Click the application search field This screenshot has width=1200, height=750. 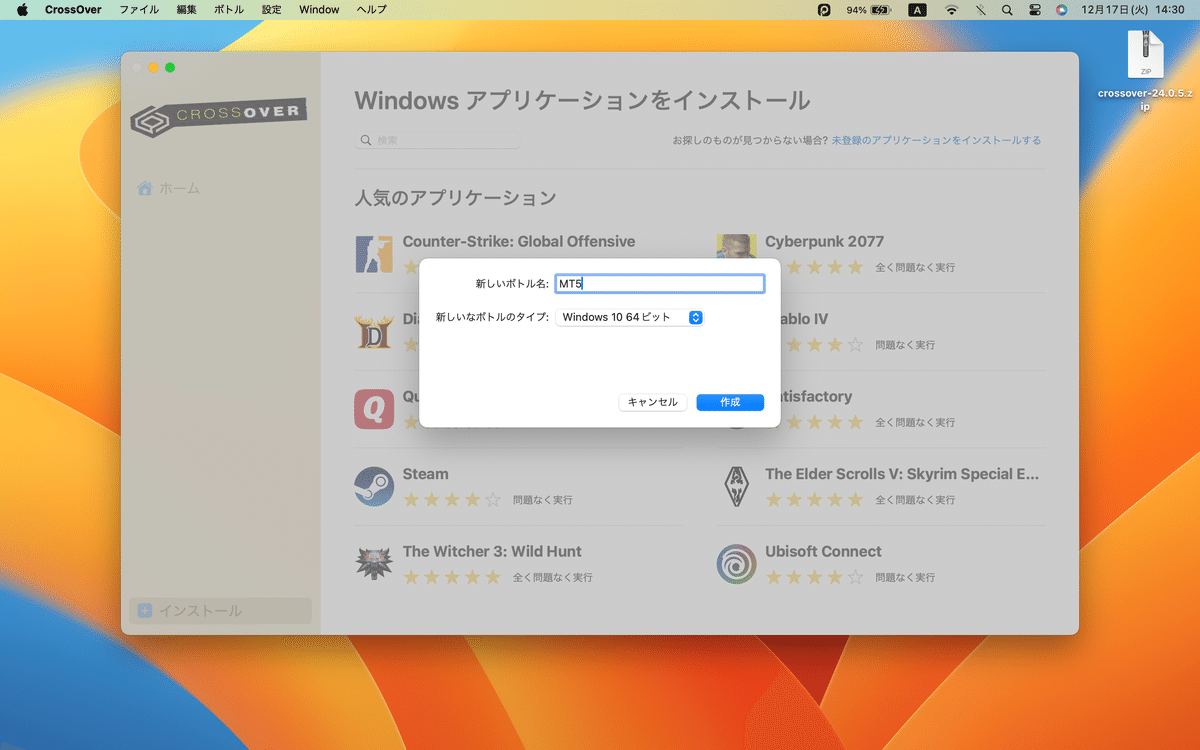437,140
